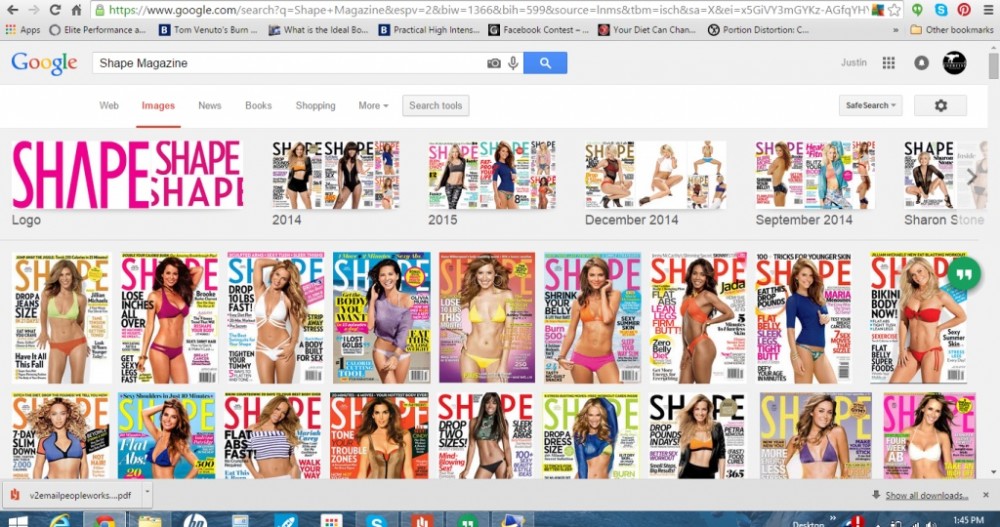The width and height of the screenshot is (1000, 527).
Task: Open the green Hangouts extension icon in toolbar
Action: 917,10
